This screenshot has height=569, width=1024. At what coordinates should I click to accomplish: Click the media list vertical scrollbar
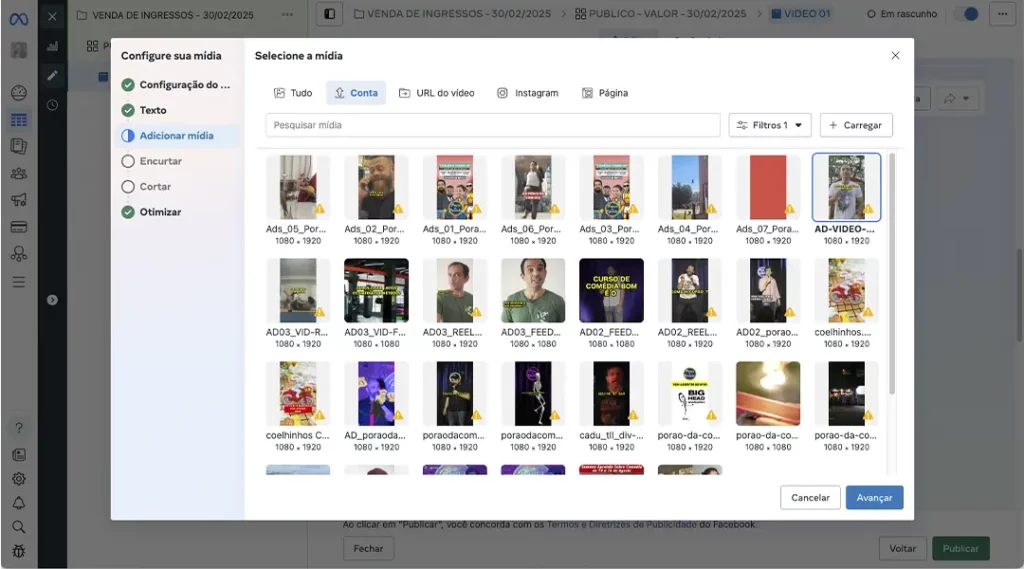click(891, 270)
